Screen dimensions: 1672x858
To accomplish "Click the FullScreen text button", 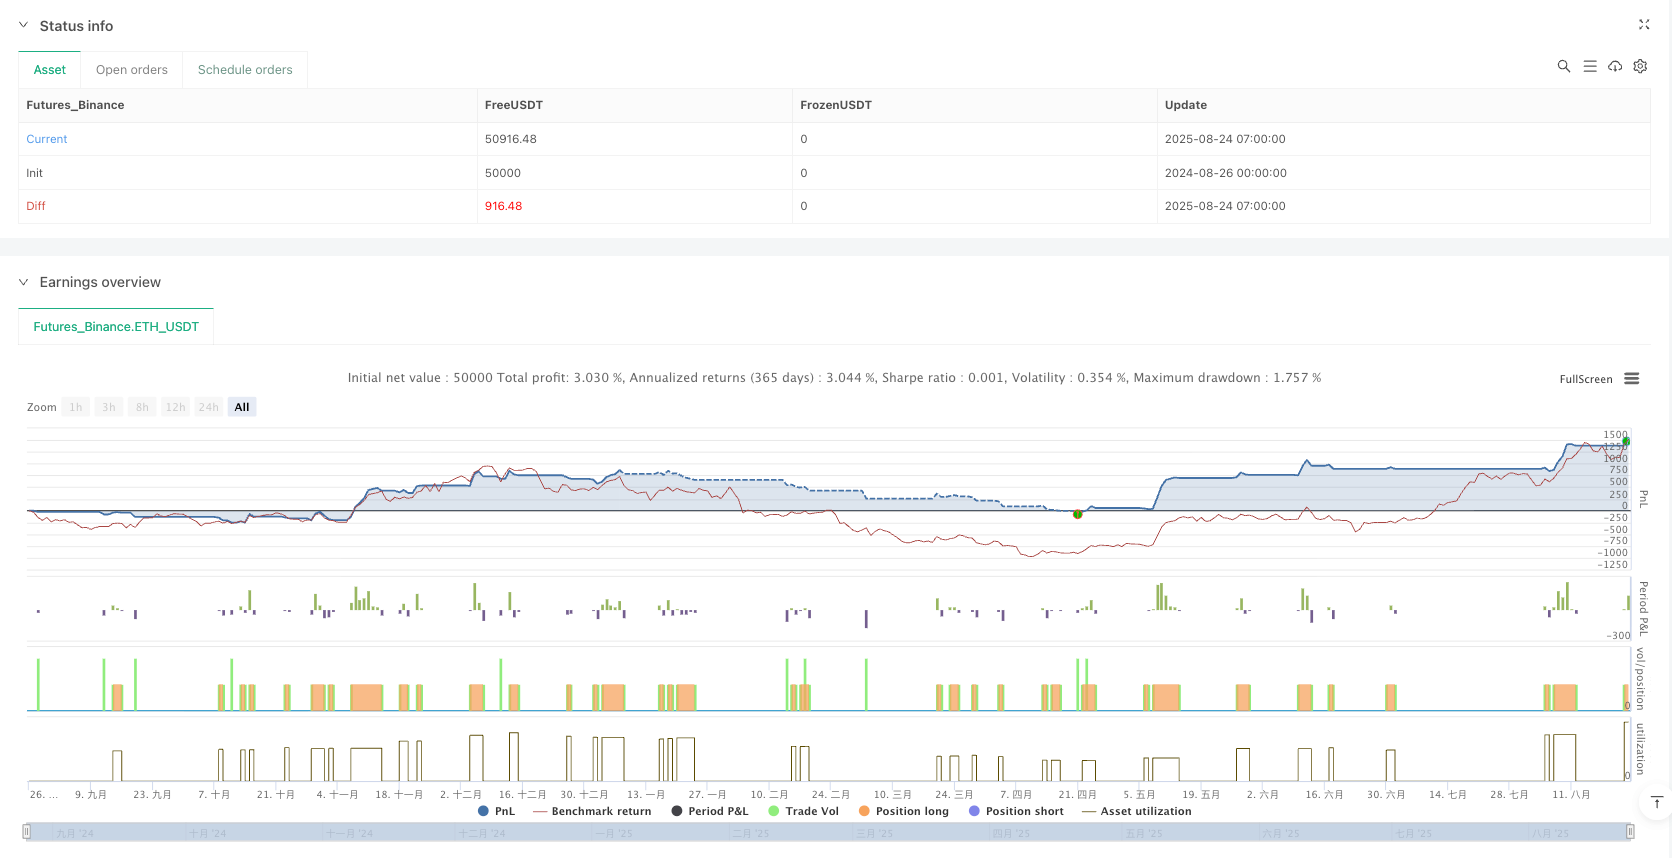I will click(1585, 379).
